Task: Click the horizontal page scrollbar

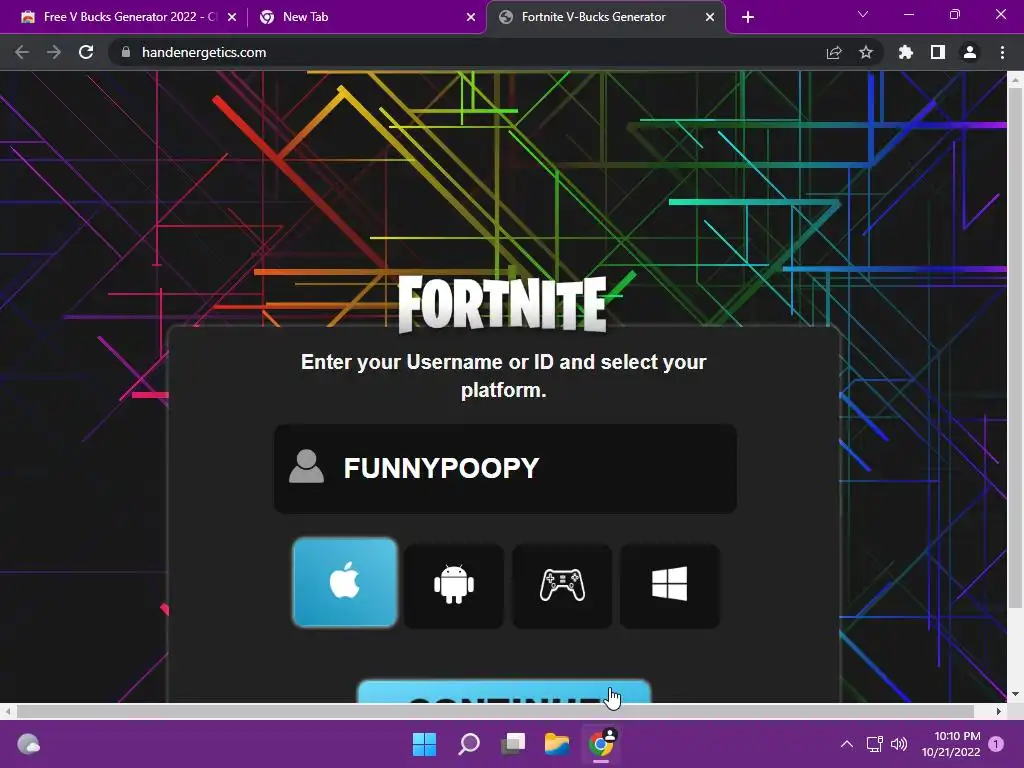Action: pos(495,711)
